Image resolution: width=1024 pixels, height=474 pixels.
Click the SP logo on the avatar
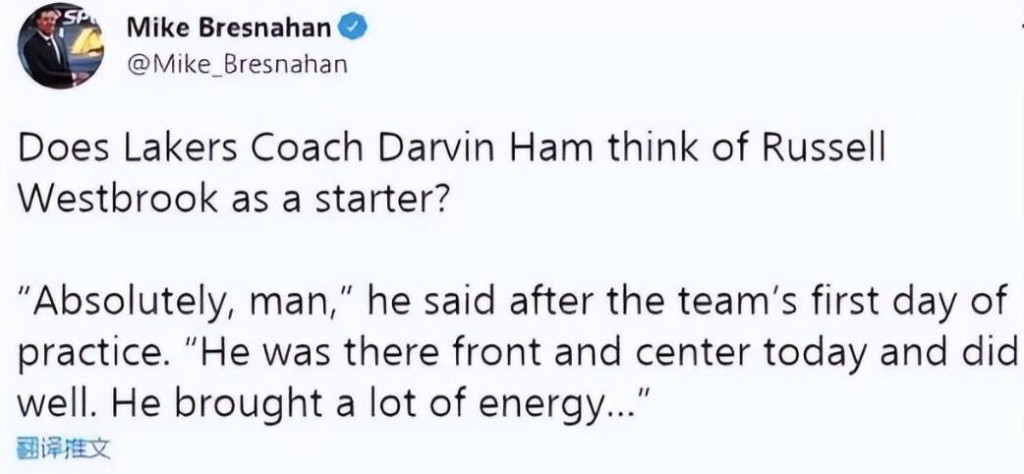70,14
